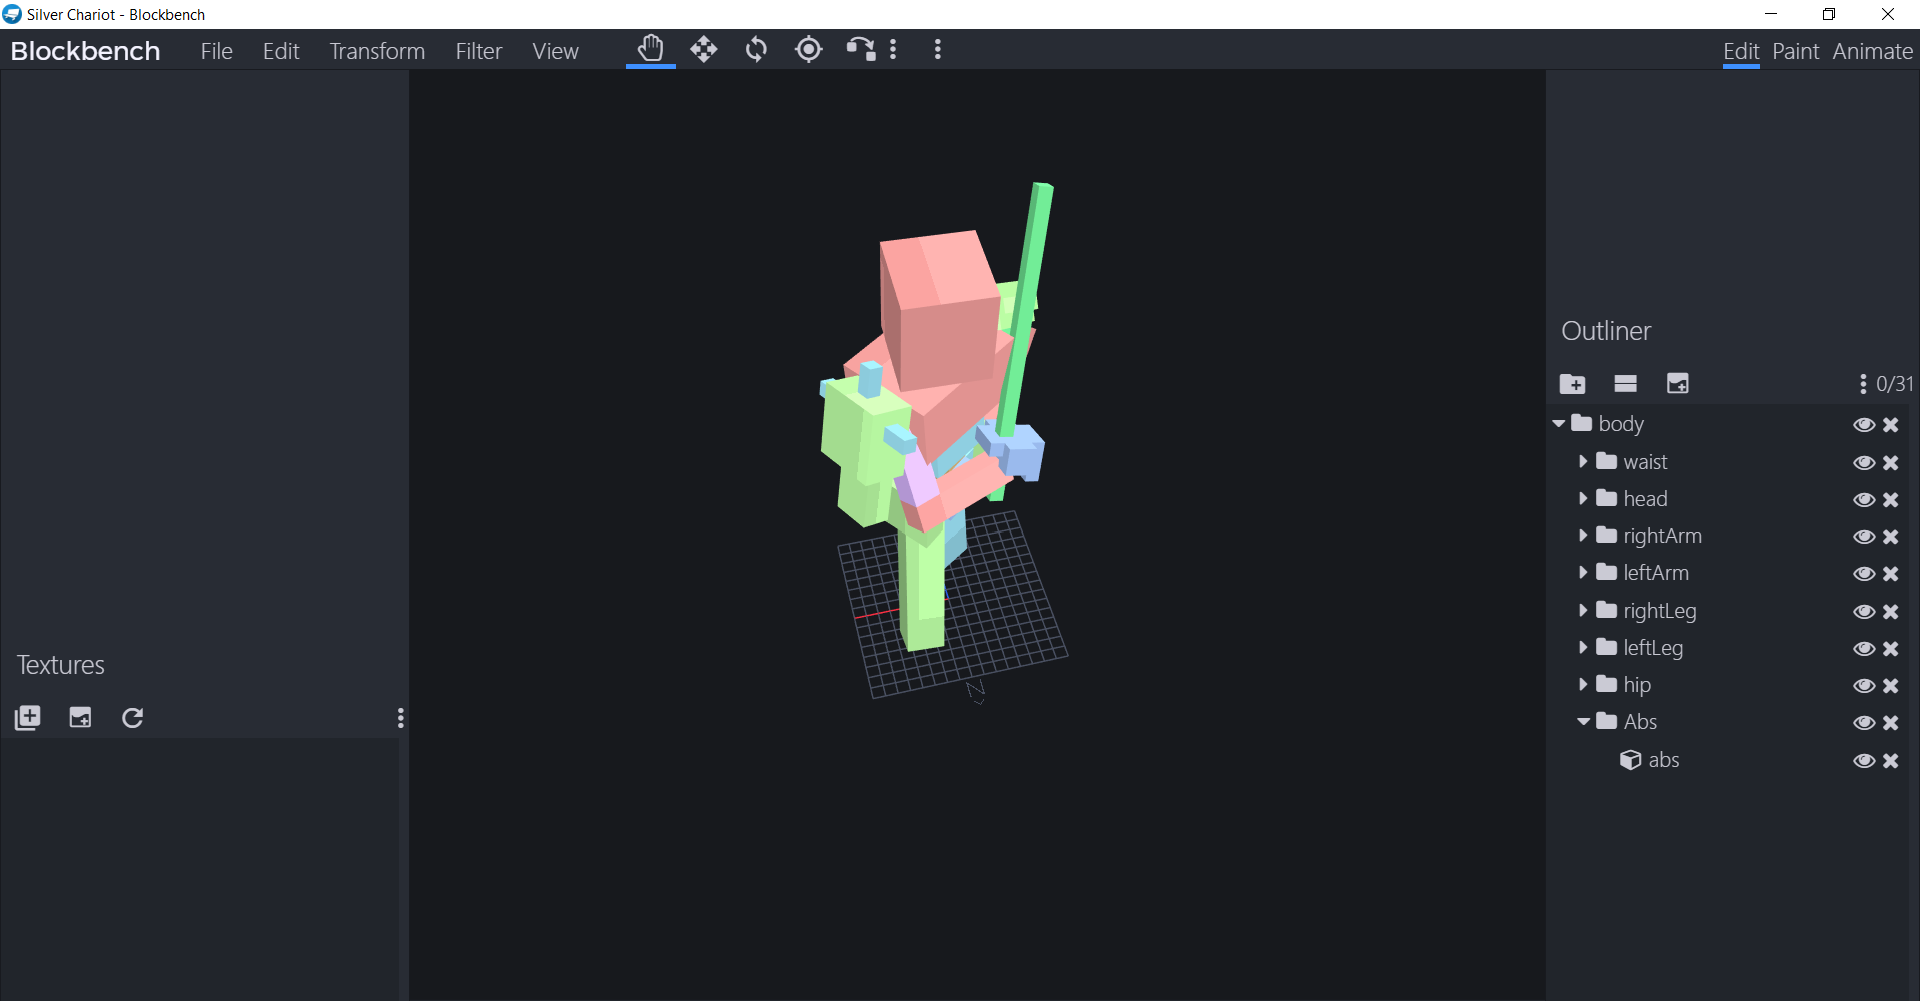Add a new cube from the Outliner toolbar
This screenshot has width=1920, height=1001.
[x=1625, y=383]
